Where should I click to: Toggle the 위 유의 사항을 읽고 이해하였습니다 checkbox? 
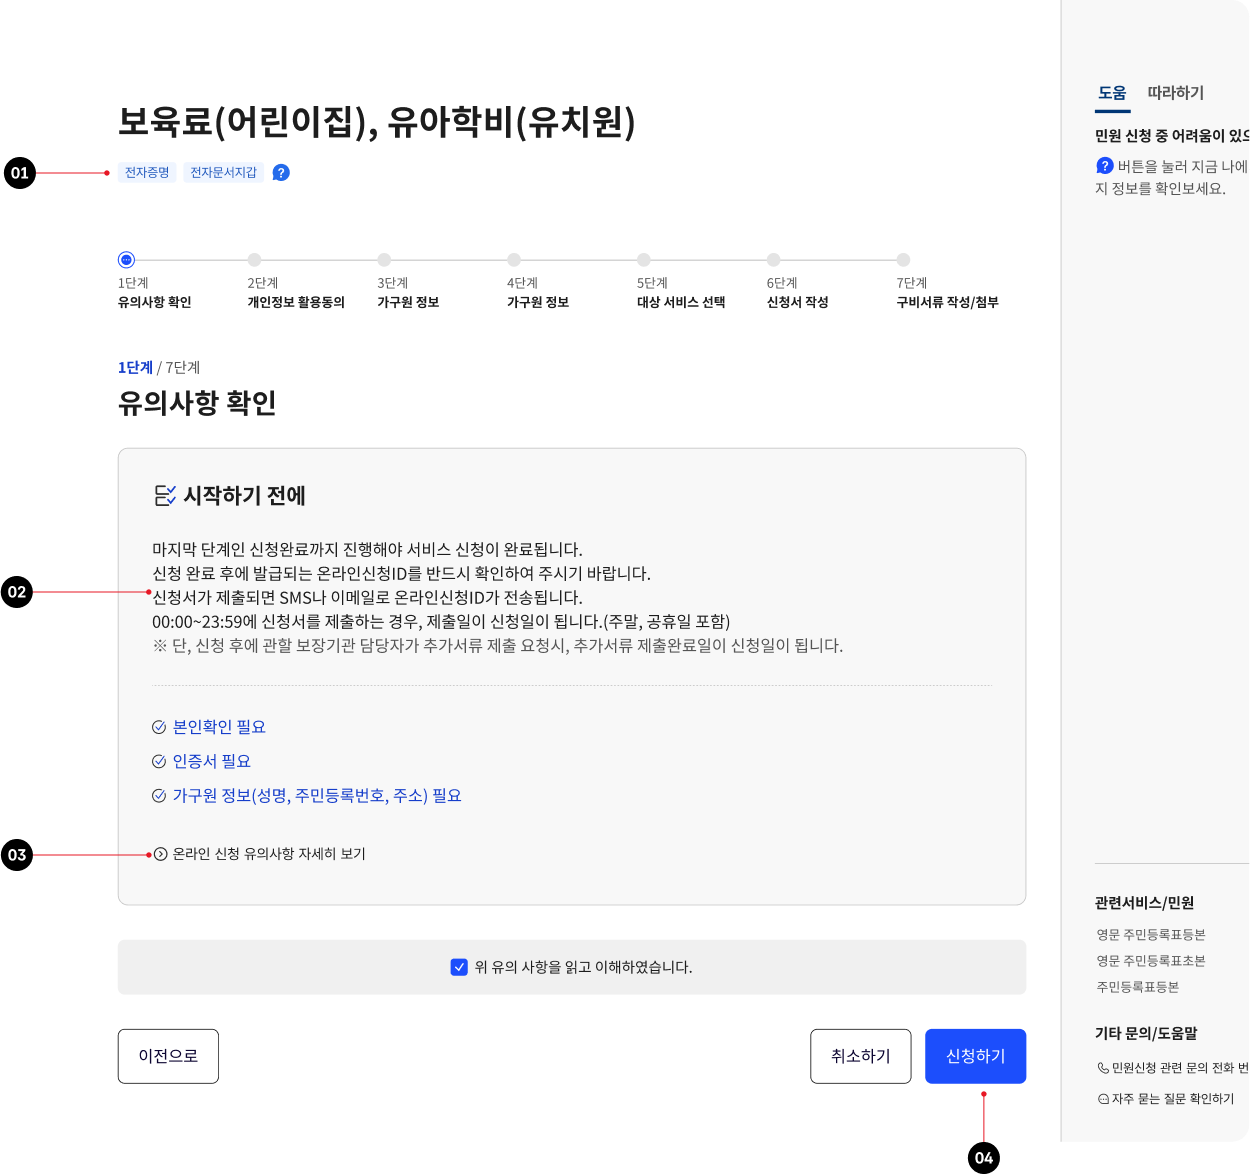tap(459, 967)
